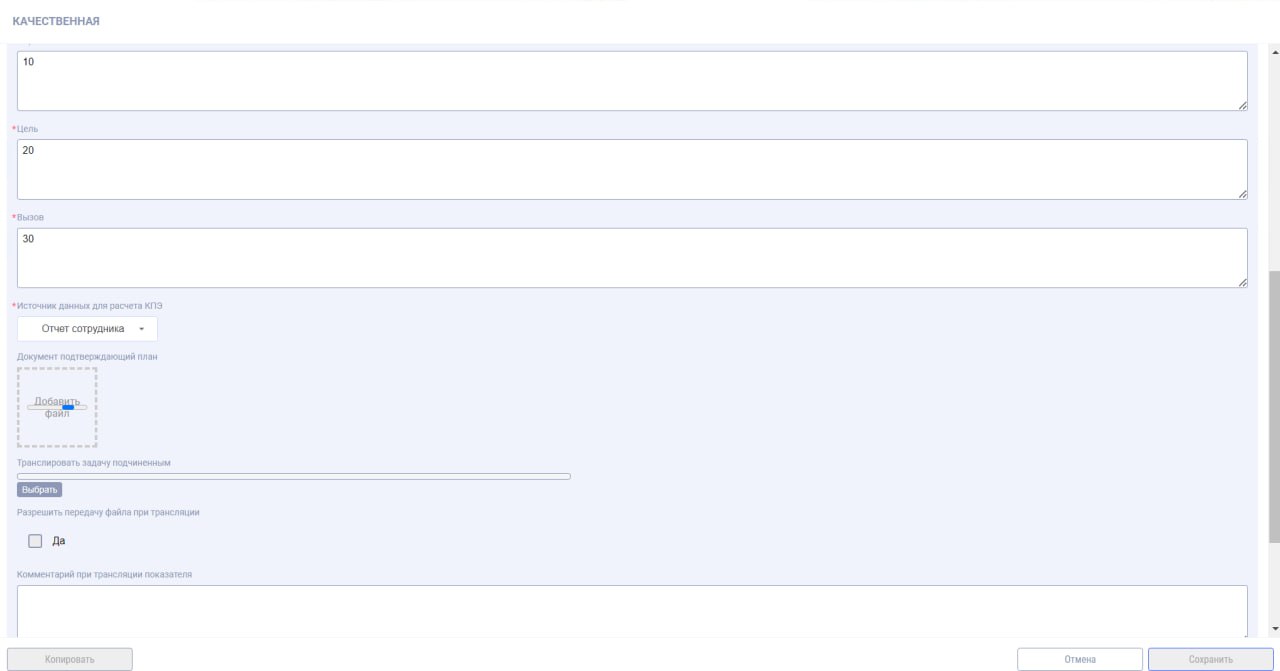This screenshot has height=671, width=1280.
Task: Focus the Вызов text field
Action: point(630,257)
